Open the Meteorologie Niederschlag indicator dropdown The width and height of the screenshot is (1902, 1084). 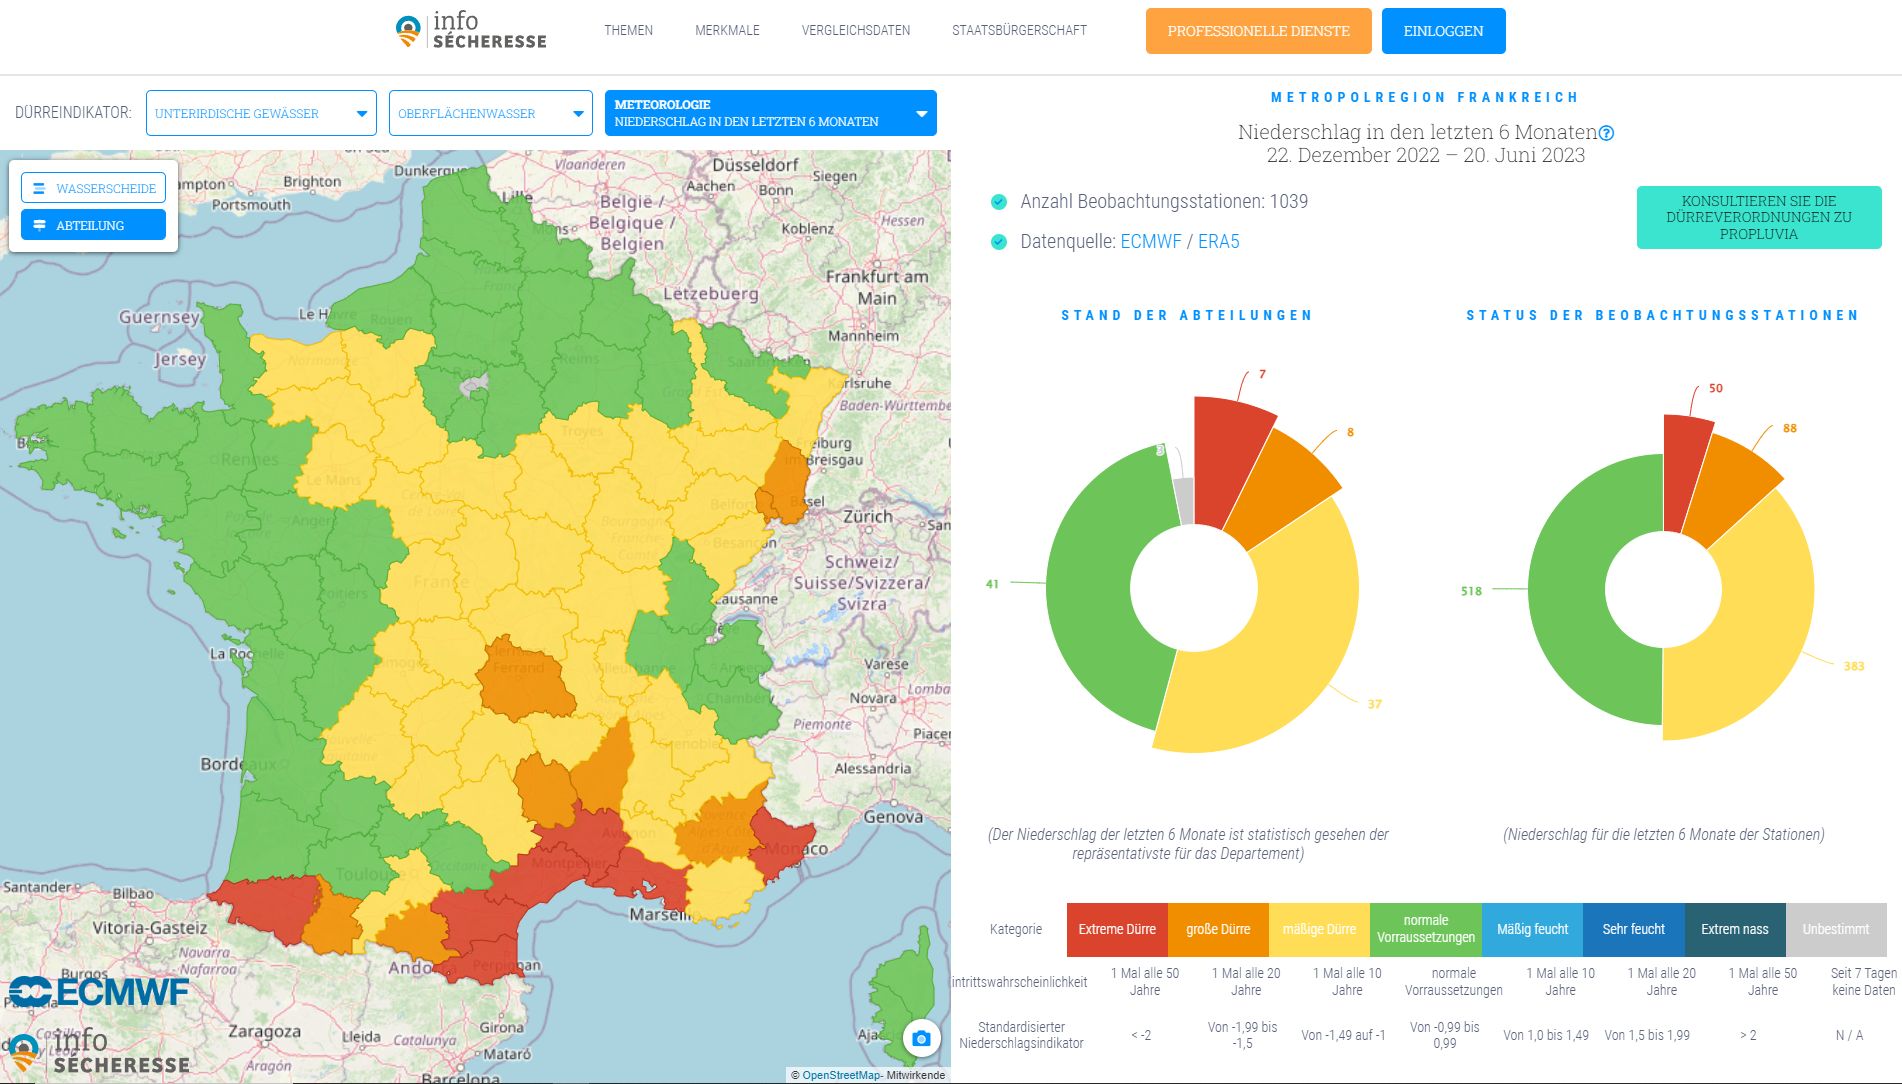pyautogui.click(x=770, y=113)
